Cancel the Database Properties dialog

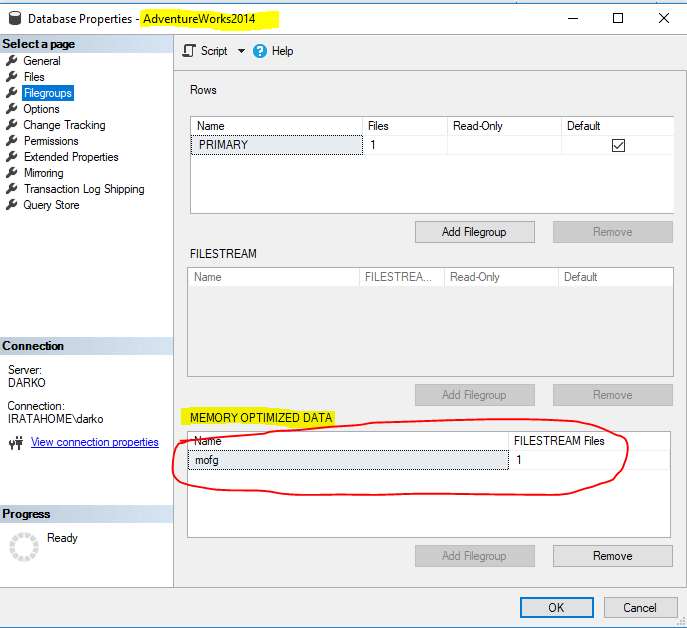(640, 607)
